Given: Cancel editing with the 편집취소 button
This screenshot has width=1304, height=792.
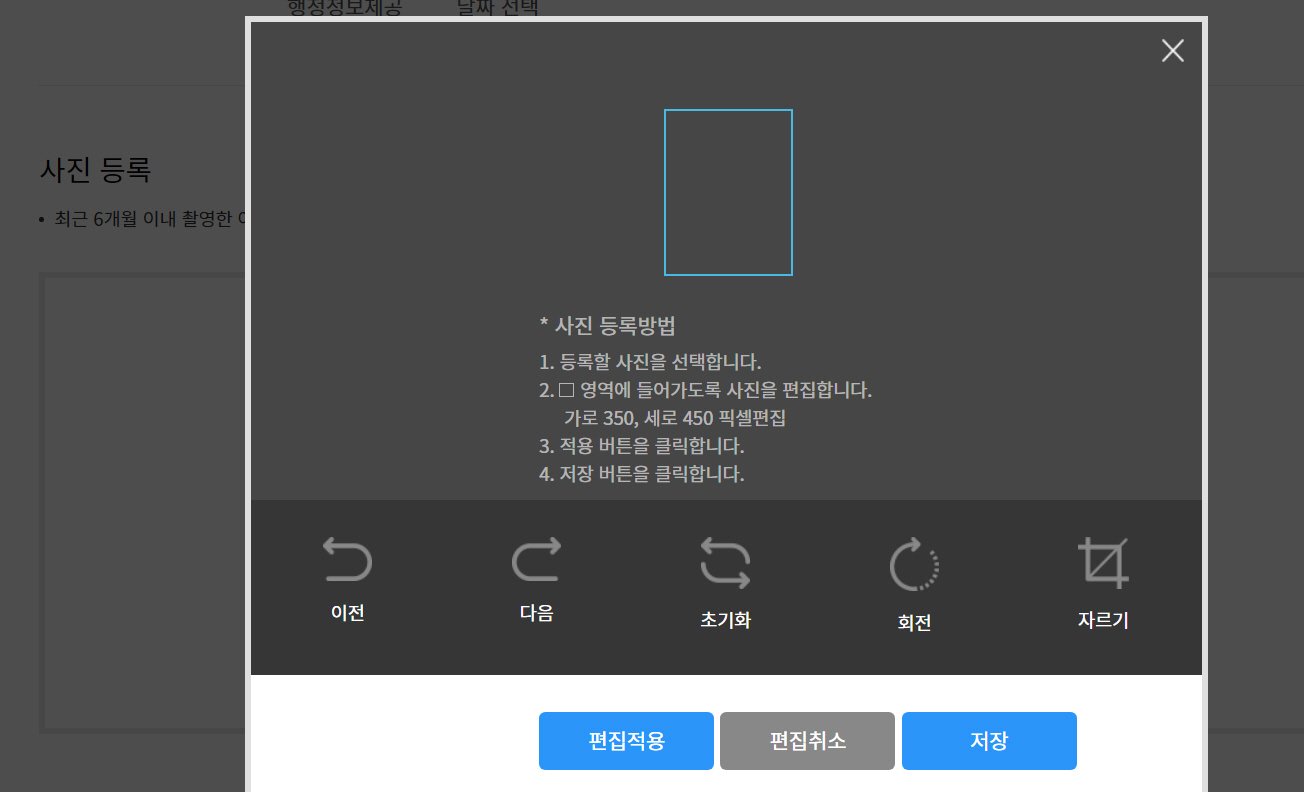Looking at the screenshot, I should pos(807,741).
